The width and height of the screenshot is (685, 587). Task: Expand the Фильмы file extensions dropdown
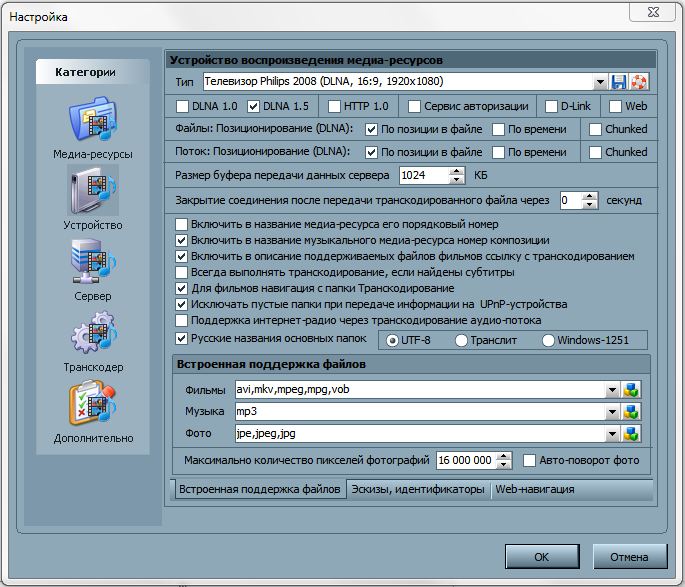(612, 390)
